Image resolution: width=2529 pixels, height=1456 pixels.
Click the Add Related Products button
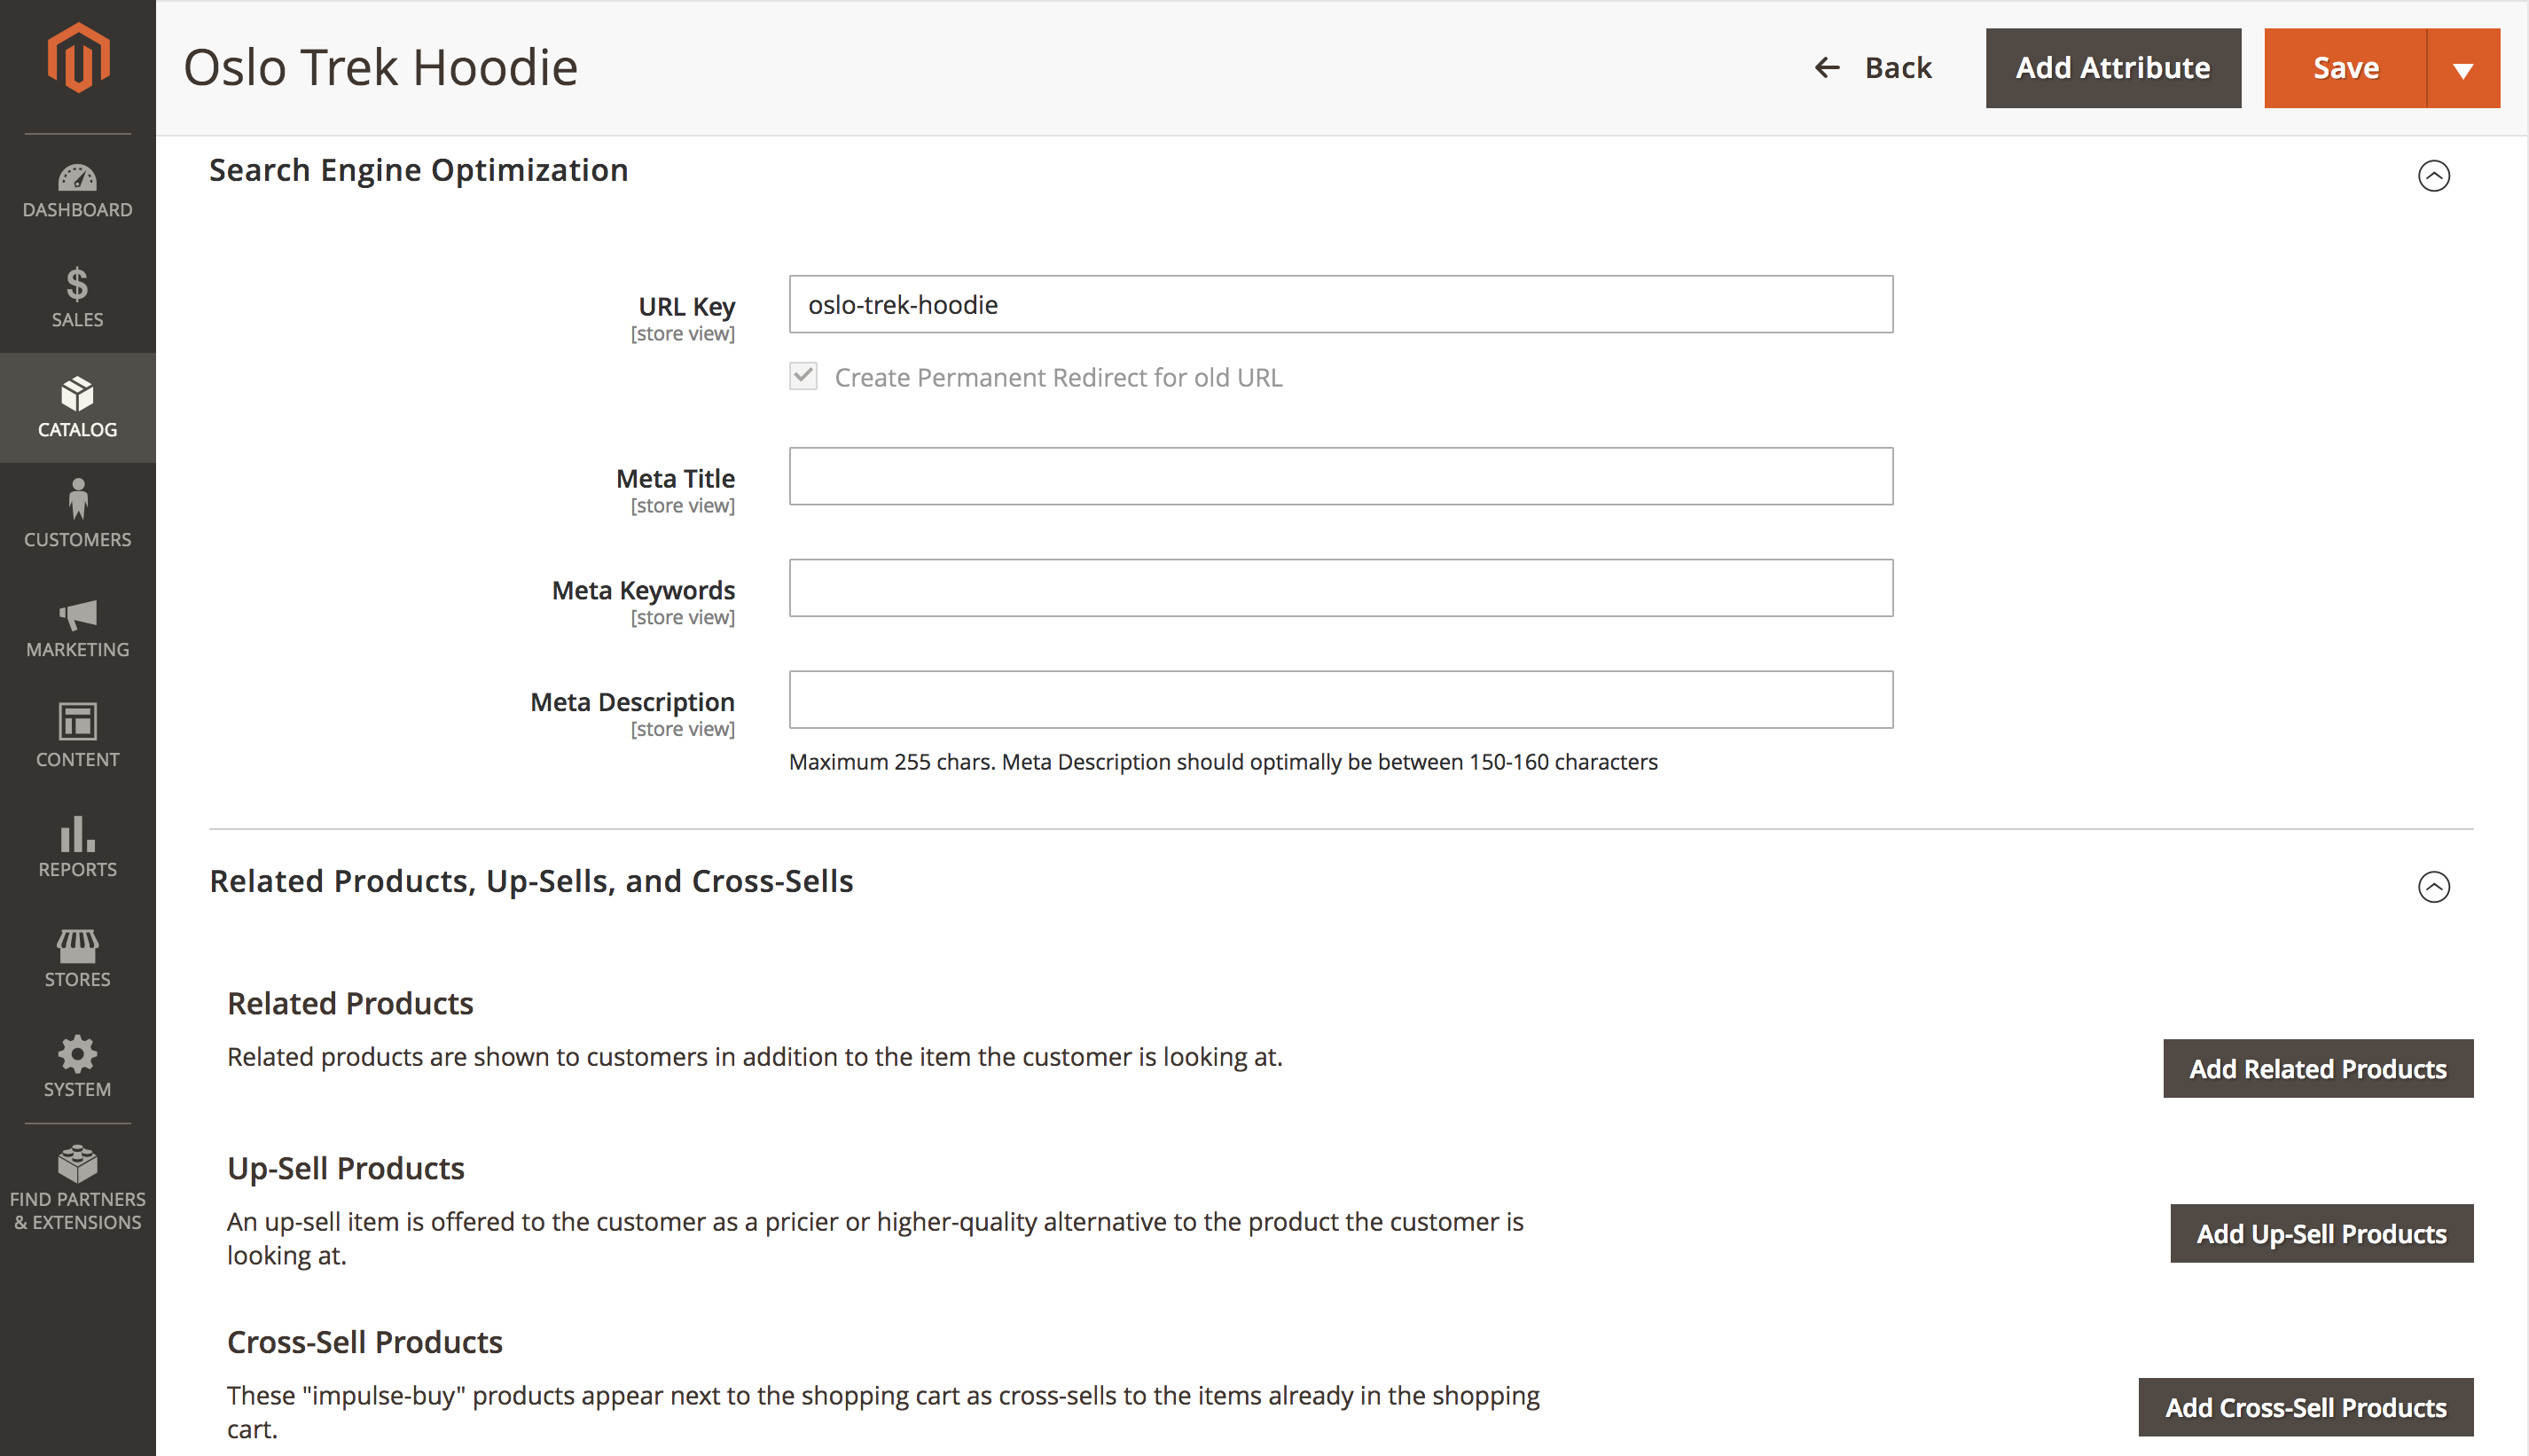pyautogui.click(x=2319, y=1067)
